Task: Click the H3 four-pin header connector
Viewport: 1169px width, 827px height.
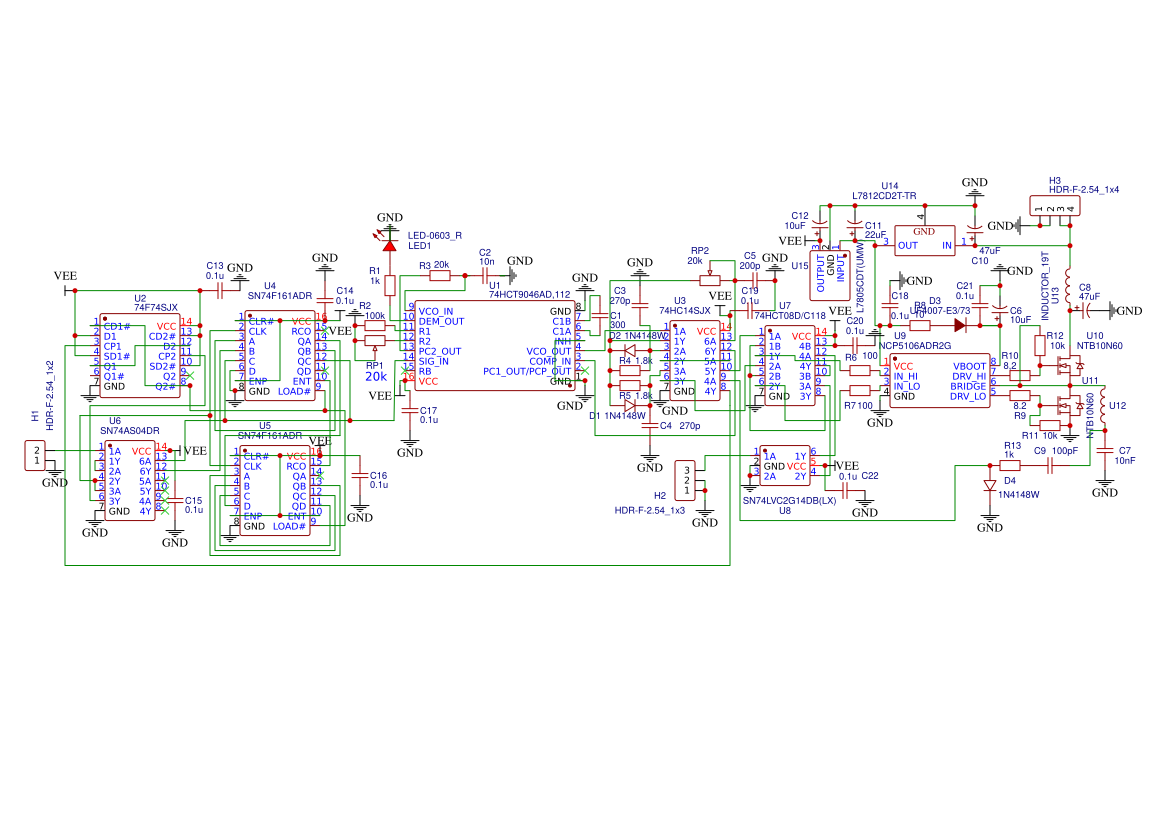Action: (1054, 207)
